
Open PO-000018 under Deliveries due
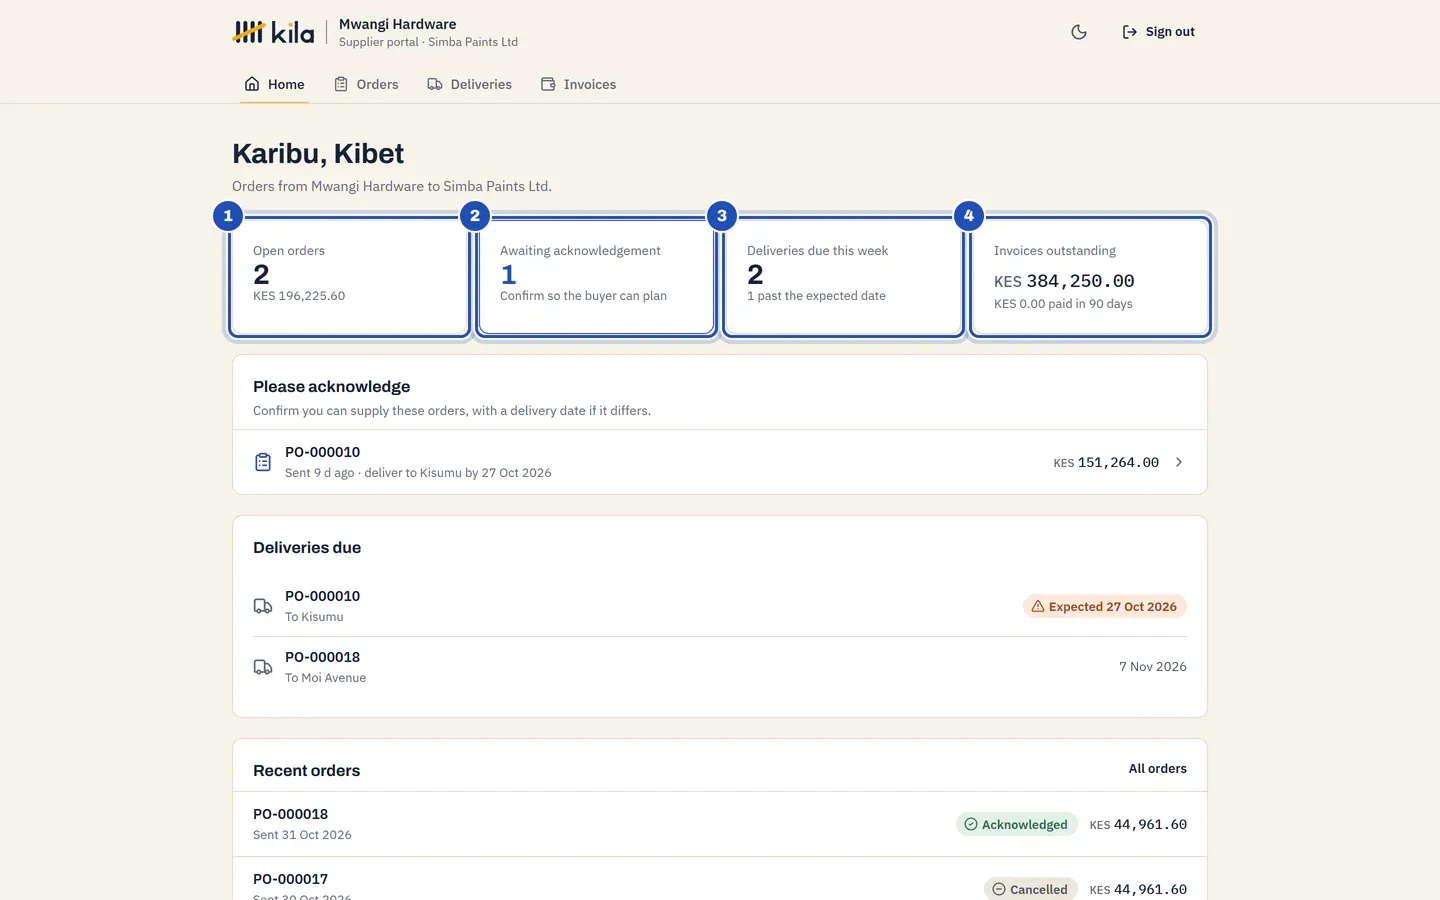point(322,657)
